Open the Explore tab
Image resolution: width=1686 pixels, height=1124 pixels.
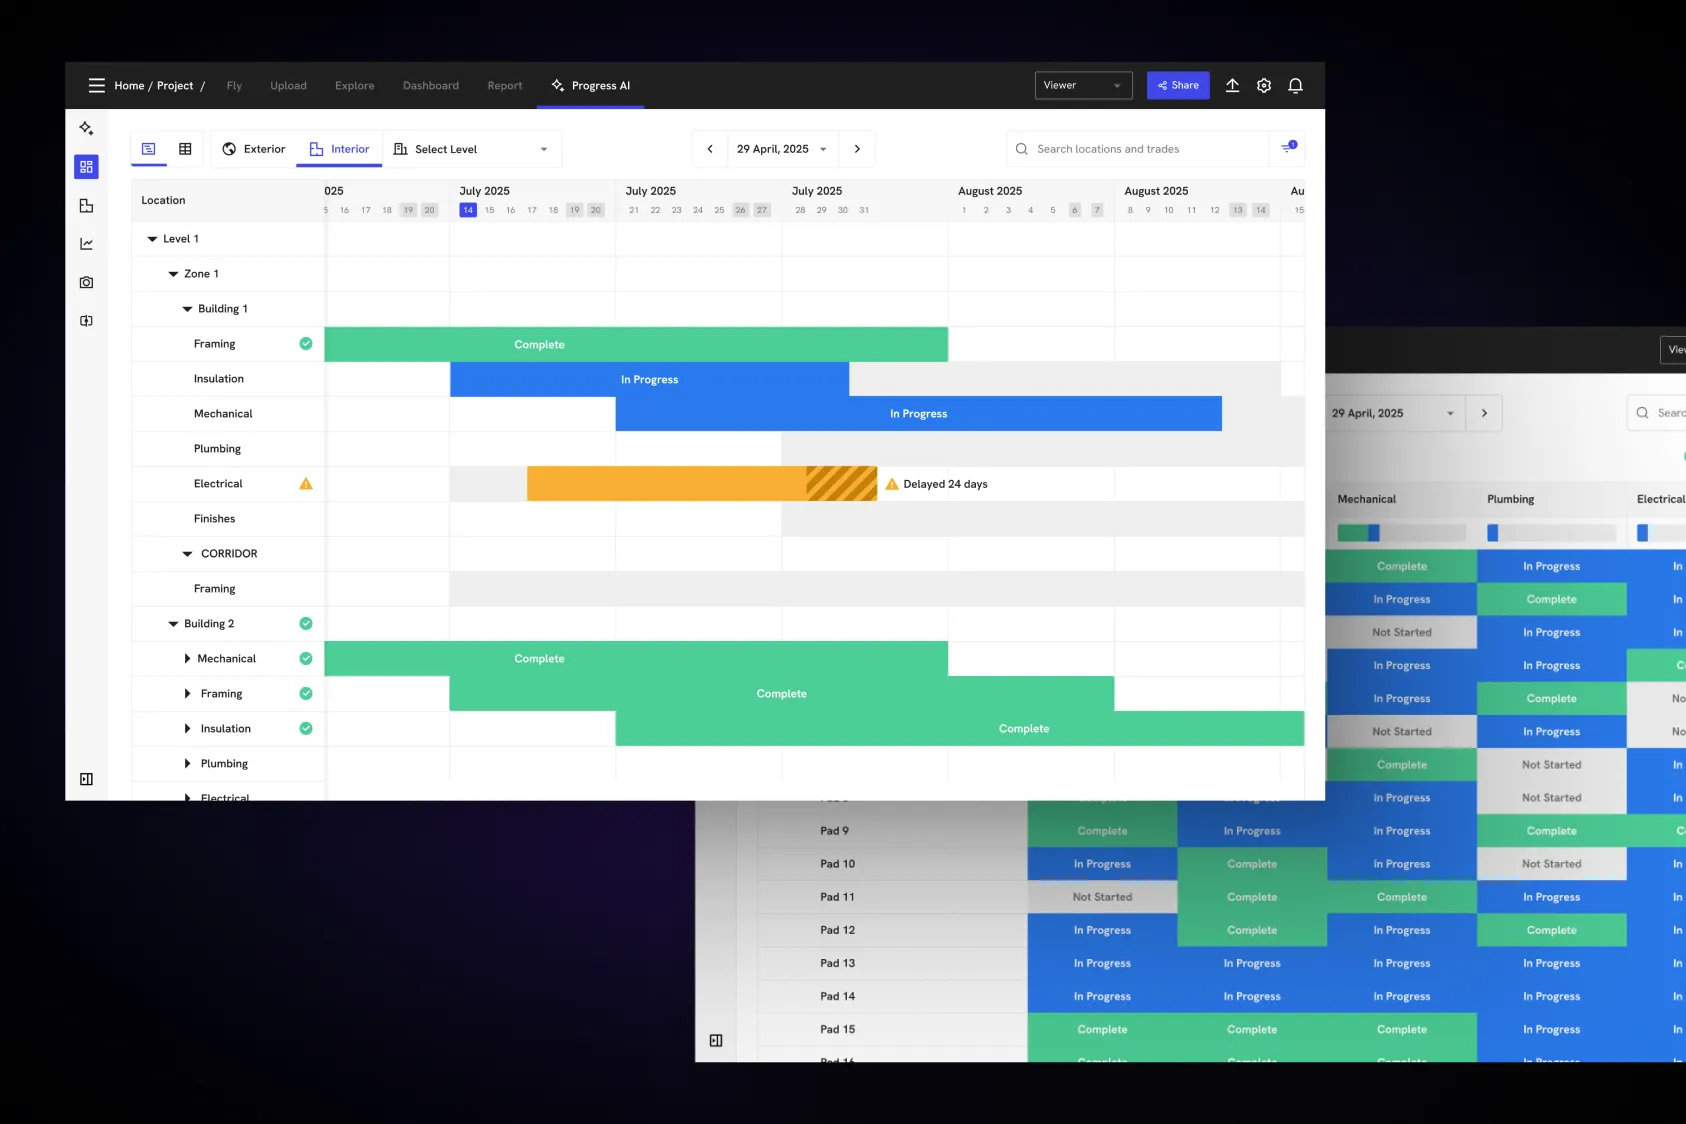(355, 86)
